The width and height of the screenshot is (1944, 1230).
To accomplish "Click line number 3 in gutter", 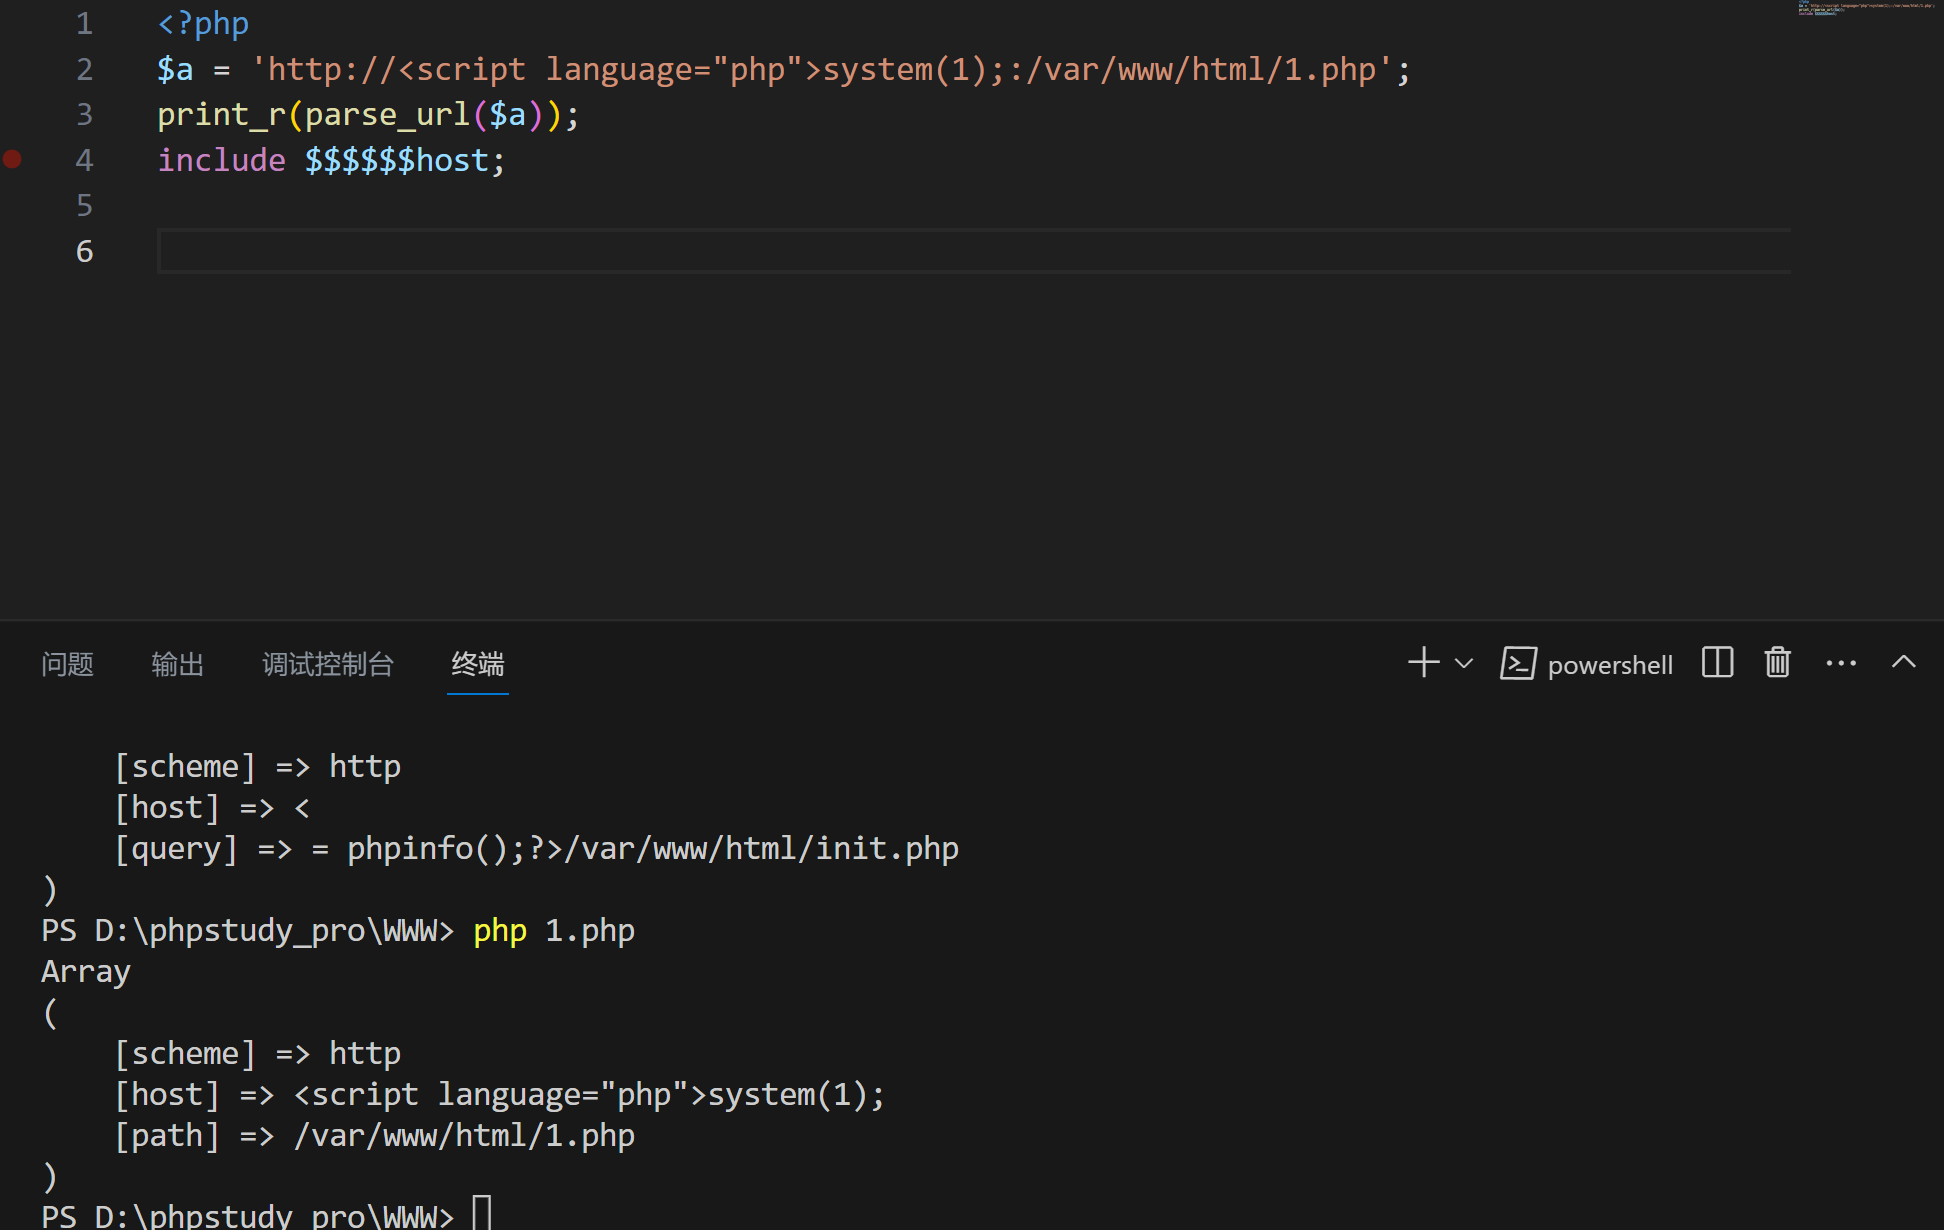I will (x=84, y=115).
